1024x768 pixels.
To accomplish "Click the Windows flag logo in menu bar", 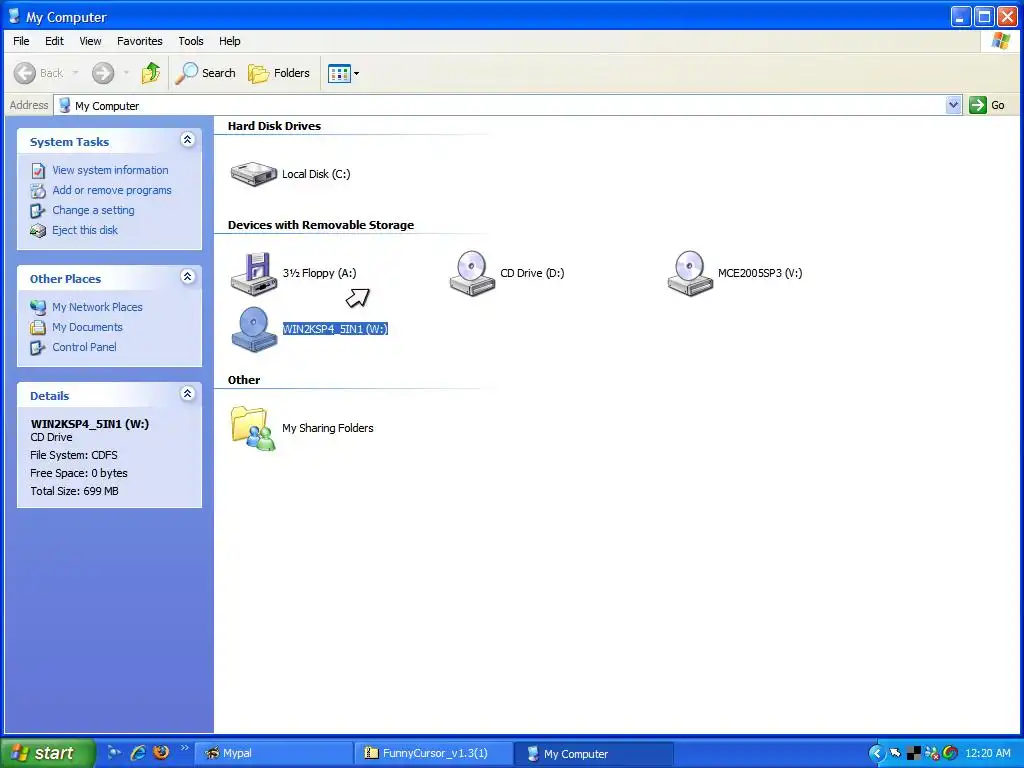I will click(1000, 41).
